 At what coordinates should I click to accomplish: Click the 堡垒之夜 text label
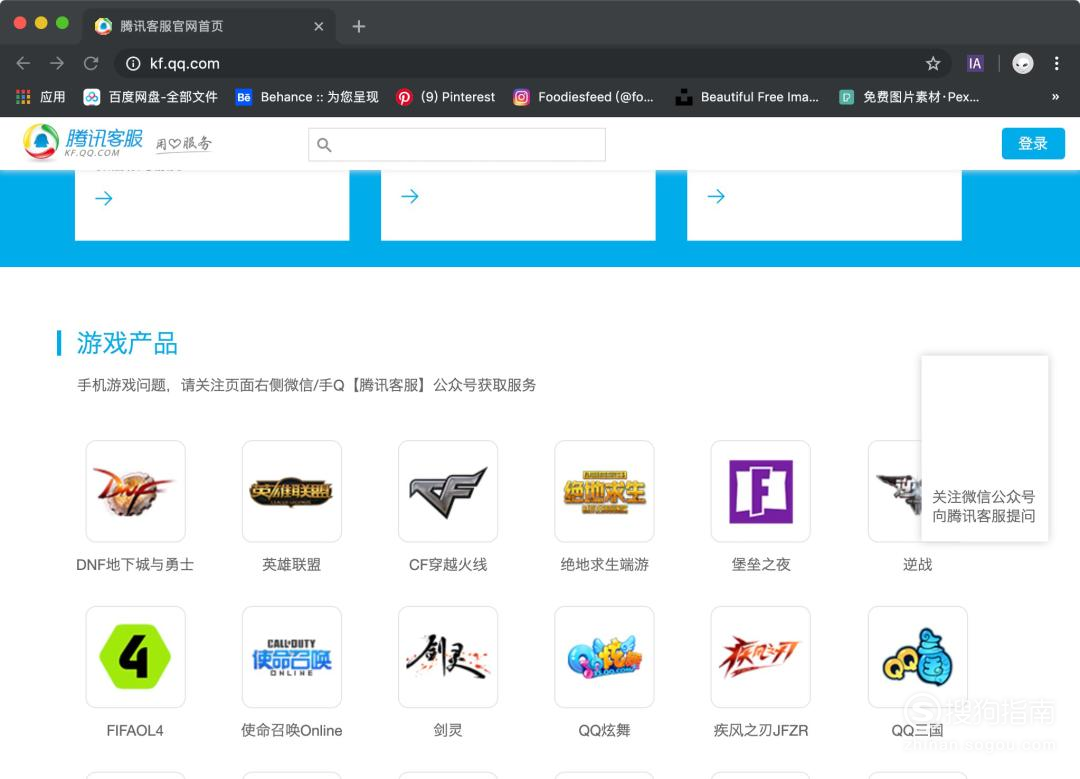coord(760,565)
